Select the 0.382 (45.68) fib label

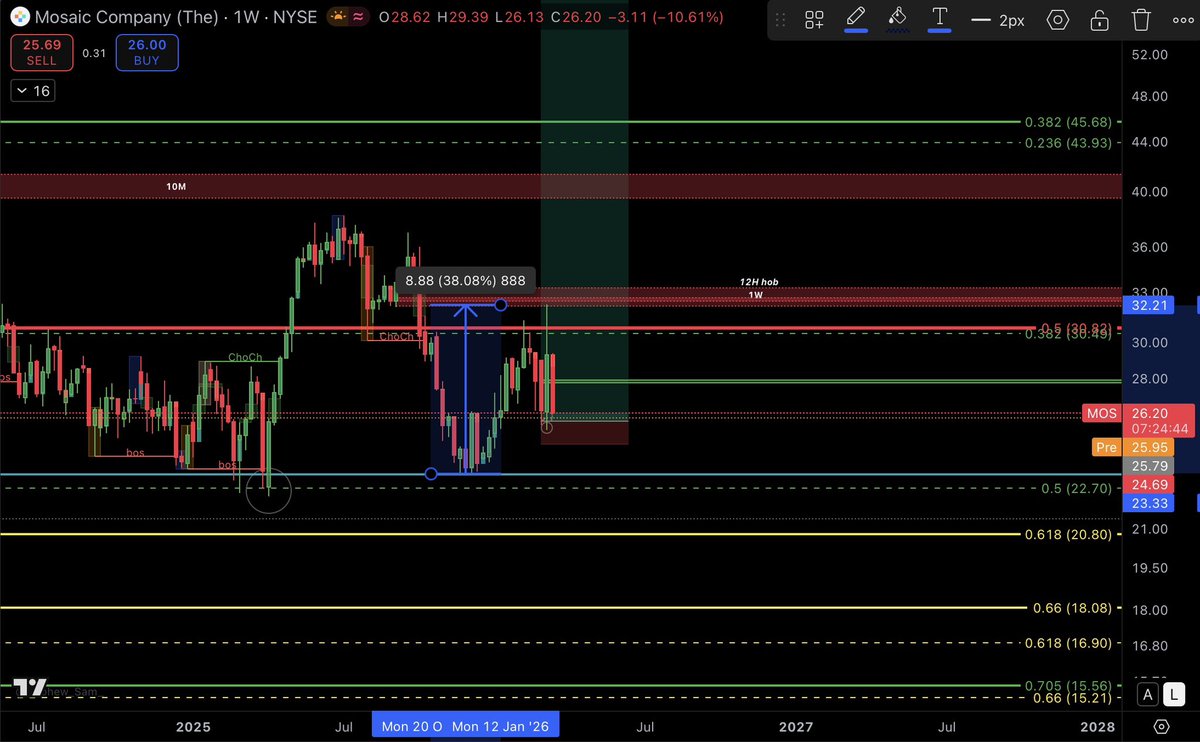[x=1069, y=122]
